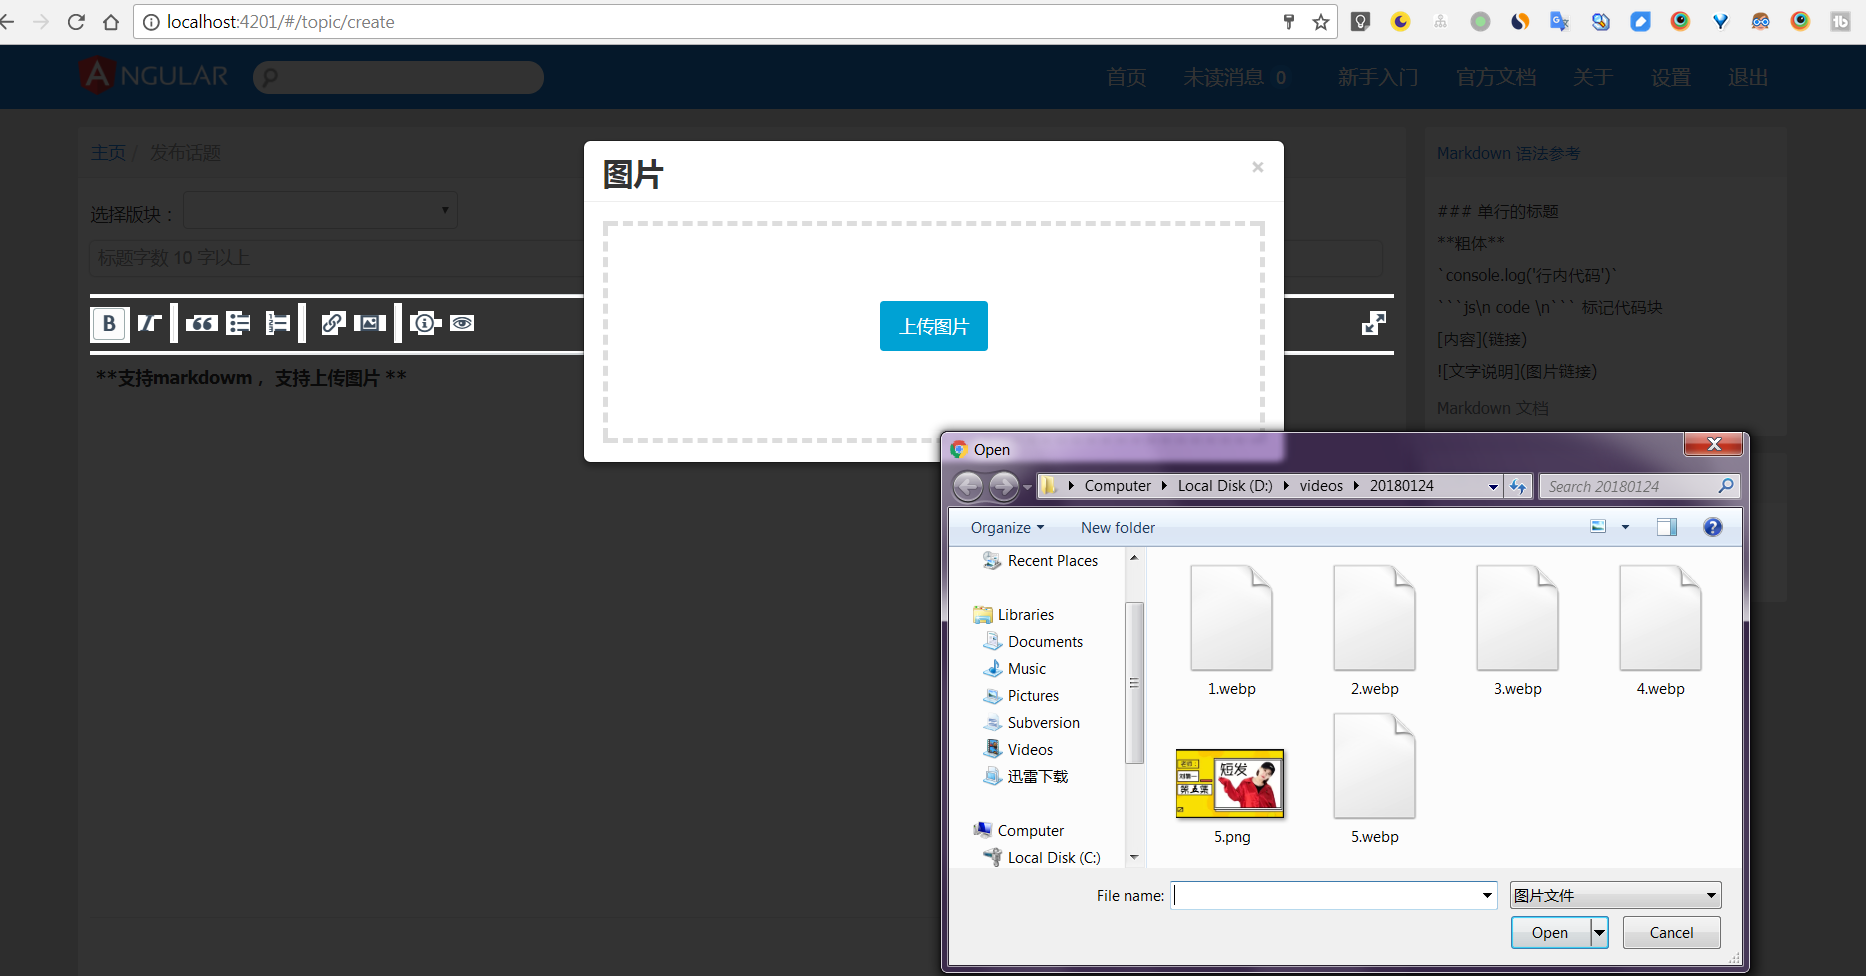1866x976 pixels.
Task: Open 设置 in the top navigation
Action: [1671, 77]
